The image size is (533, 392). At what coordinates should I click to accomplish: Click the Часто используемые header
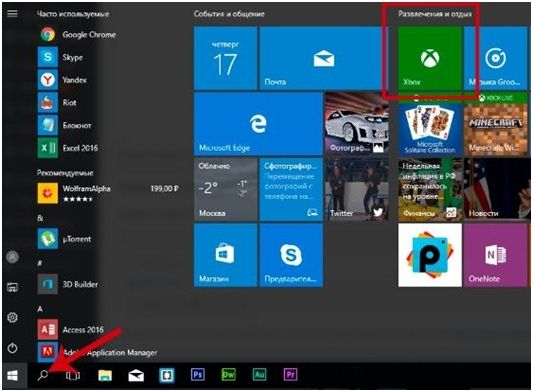pyautogui.click(x=73, y=14)
